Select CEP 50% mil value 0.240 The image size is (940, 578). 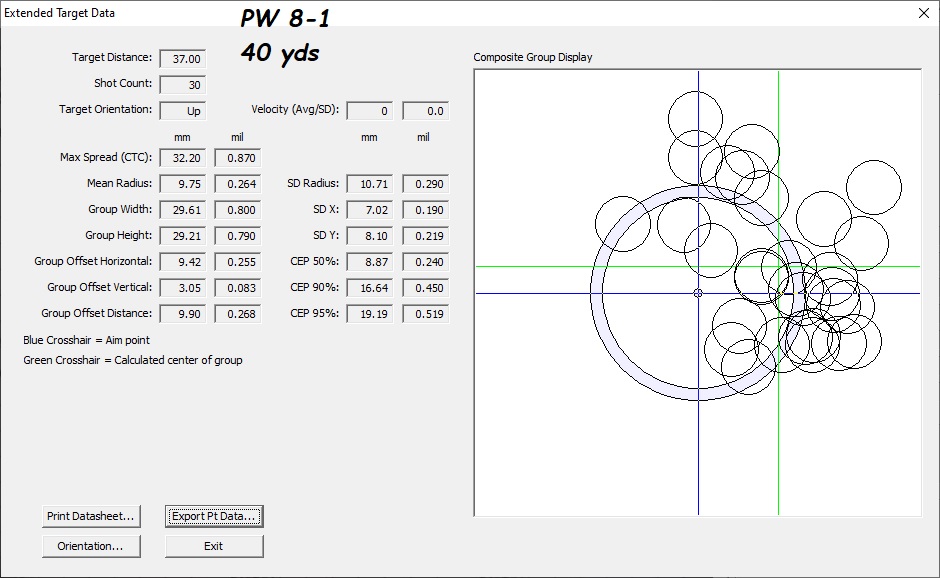tap(426, 262)
